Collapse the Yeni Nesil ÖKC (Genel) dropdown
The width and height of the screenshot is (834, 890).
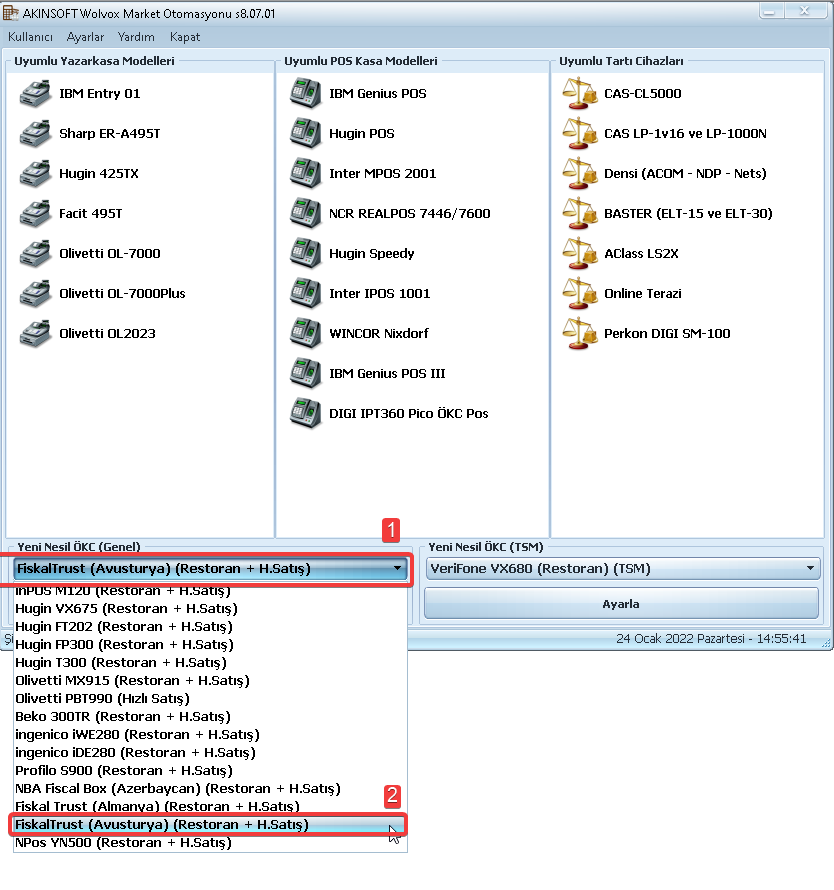pos(397,569)
